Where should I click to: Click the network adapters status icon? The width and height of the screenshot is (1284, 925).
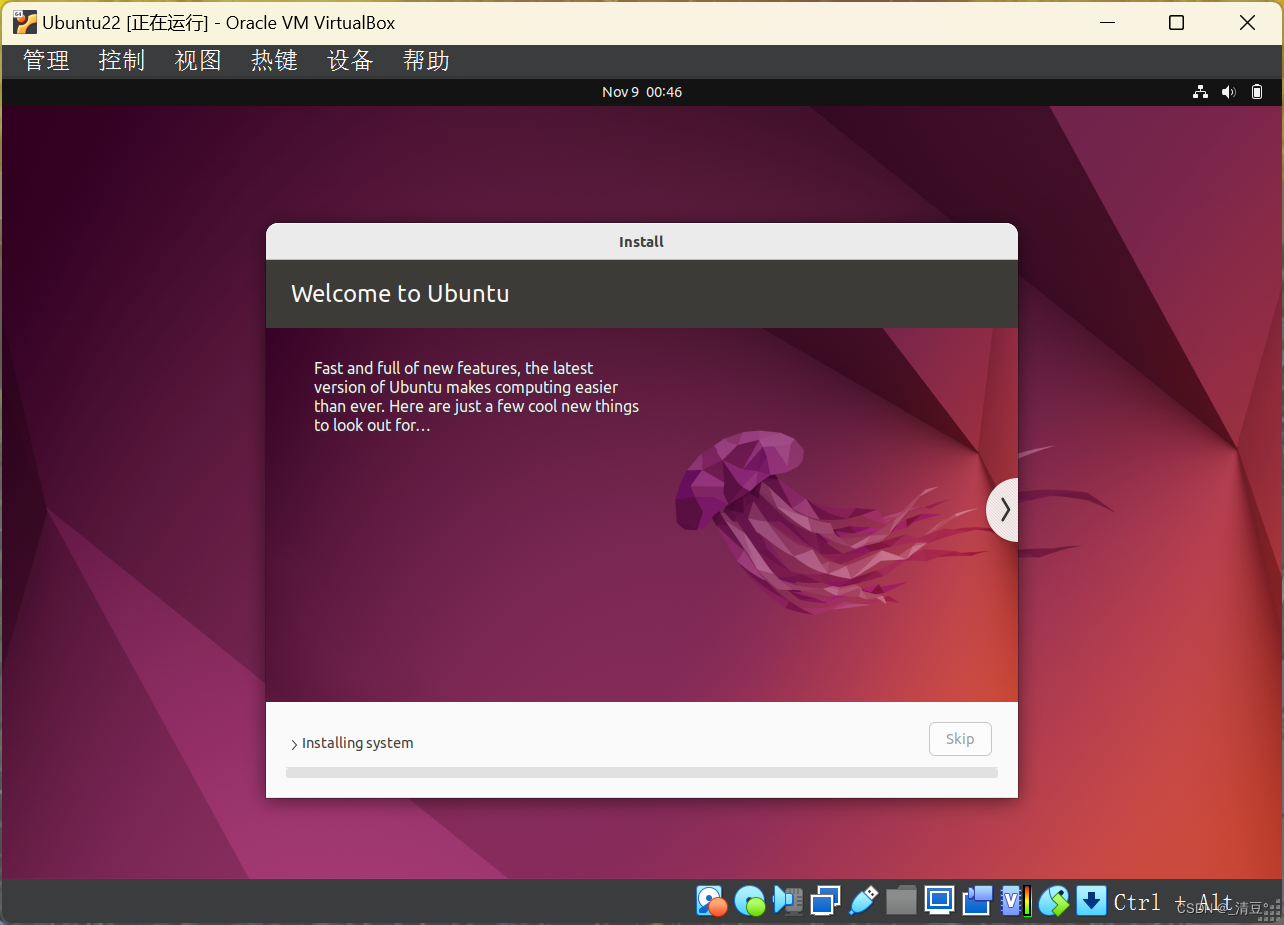pyautogui.click(x=825, y=901)
